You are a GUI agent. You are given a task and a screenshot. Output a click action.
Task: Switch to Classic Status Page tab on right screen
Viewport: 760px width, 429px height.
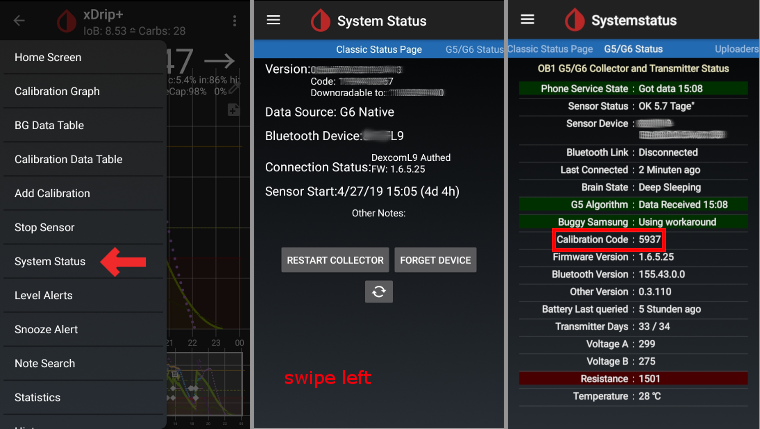point(550,49)
